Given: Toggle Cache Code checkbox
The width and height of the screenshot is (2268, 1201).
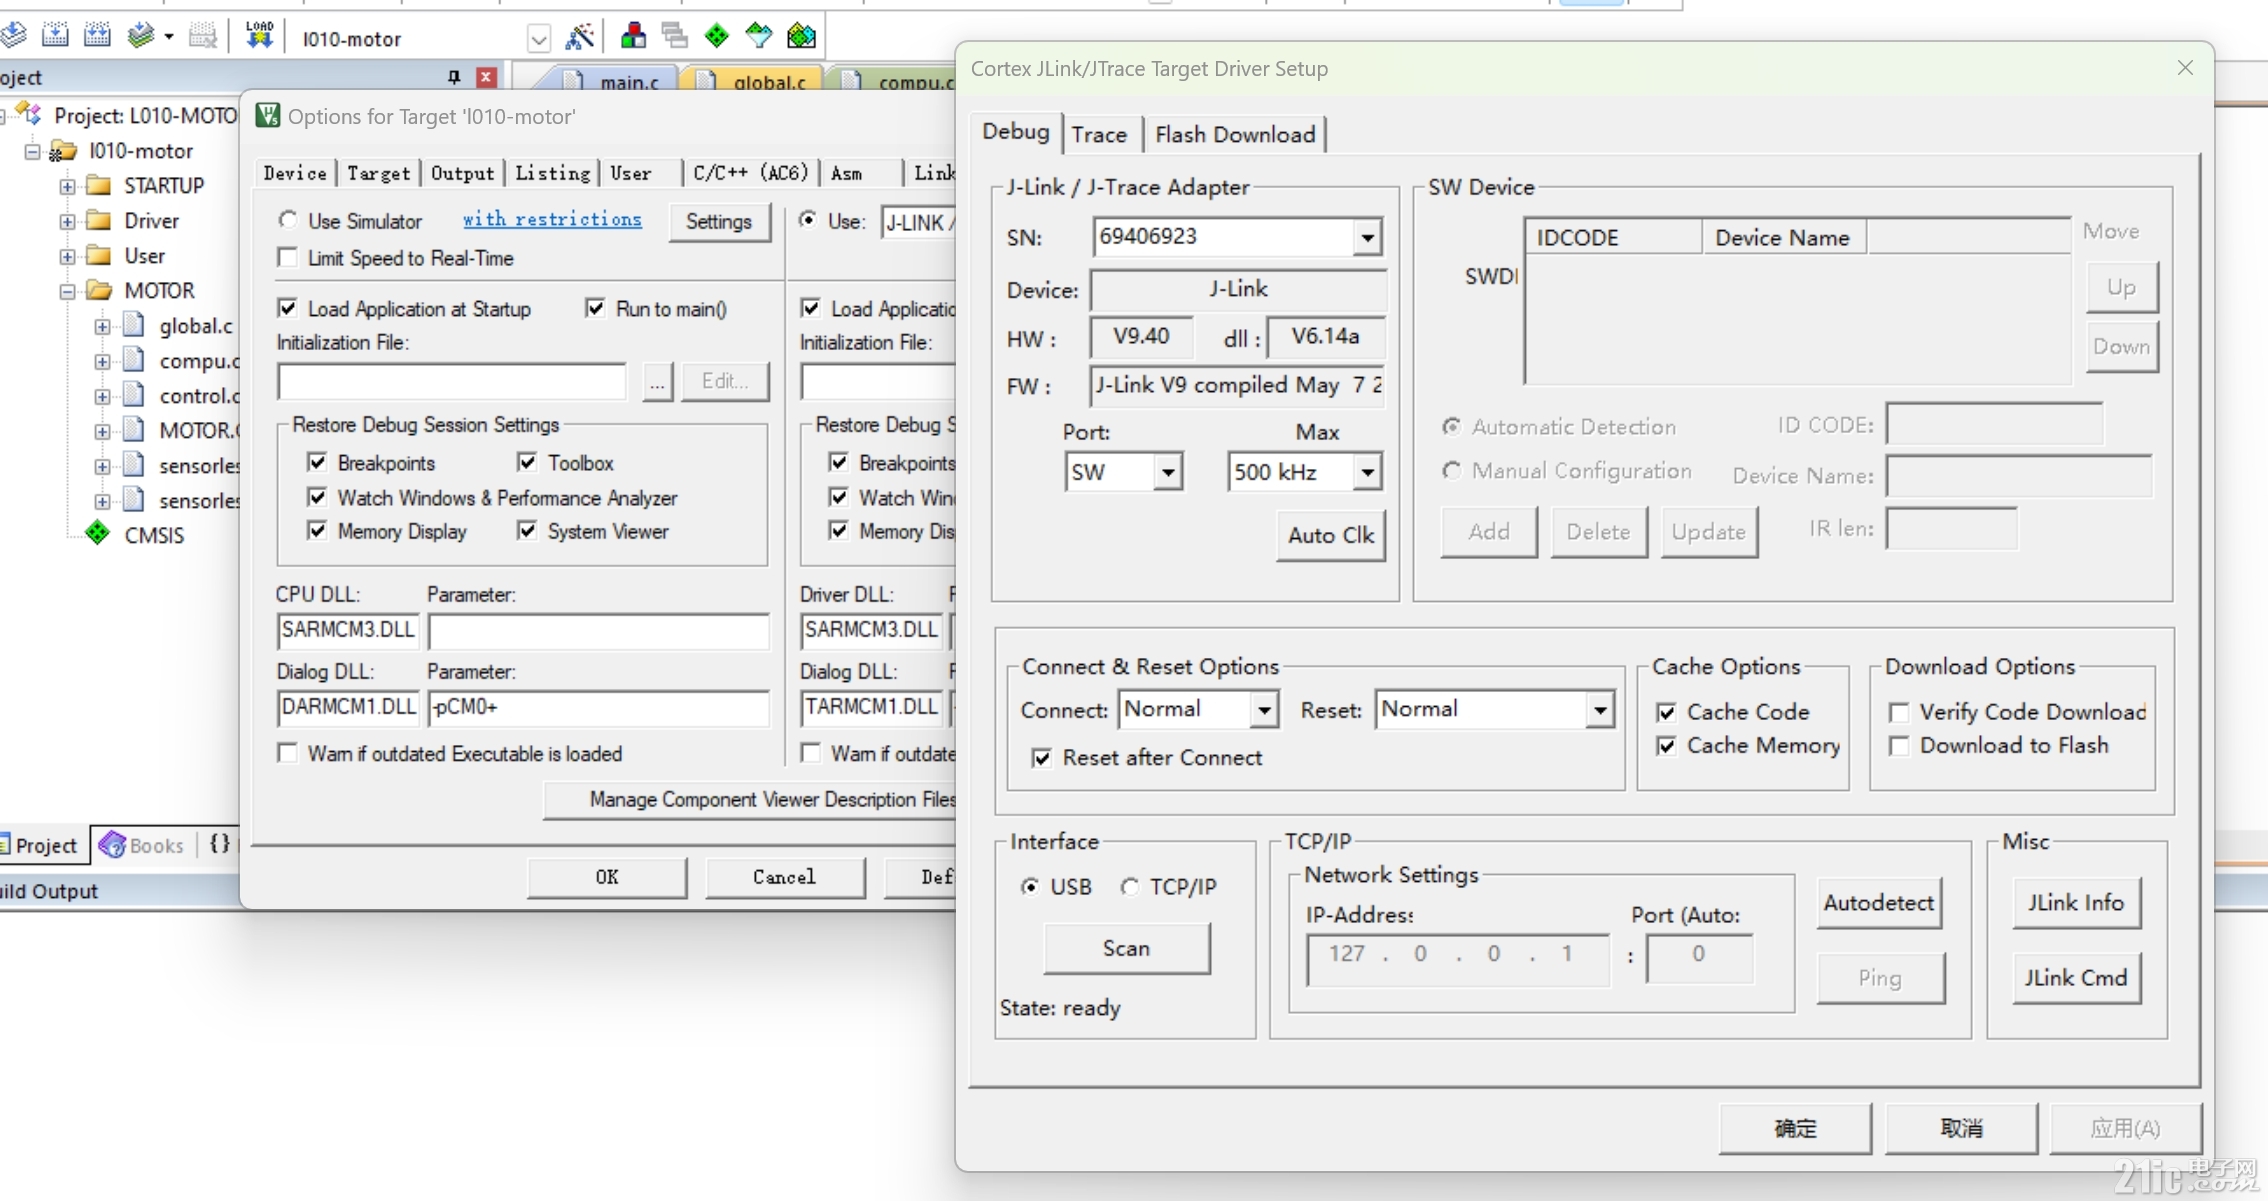Looking at the screenshot, I should (x=1666, y=712).
